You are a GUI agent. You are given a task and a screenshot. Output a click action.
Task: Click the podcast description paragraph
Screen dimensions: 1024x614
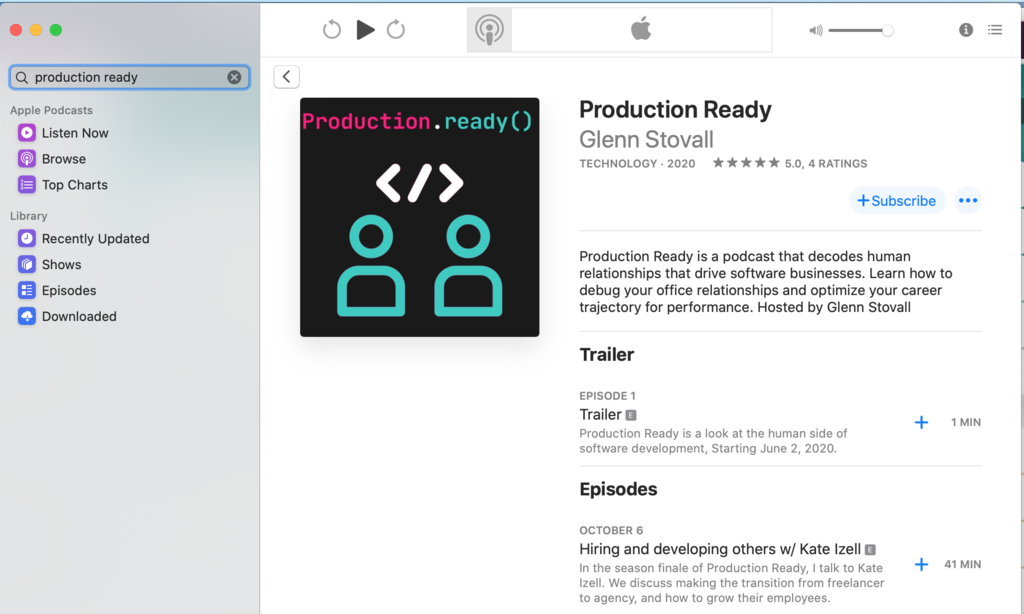pyautogui.click(x=765, y=282)
